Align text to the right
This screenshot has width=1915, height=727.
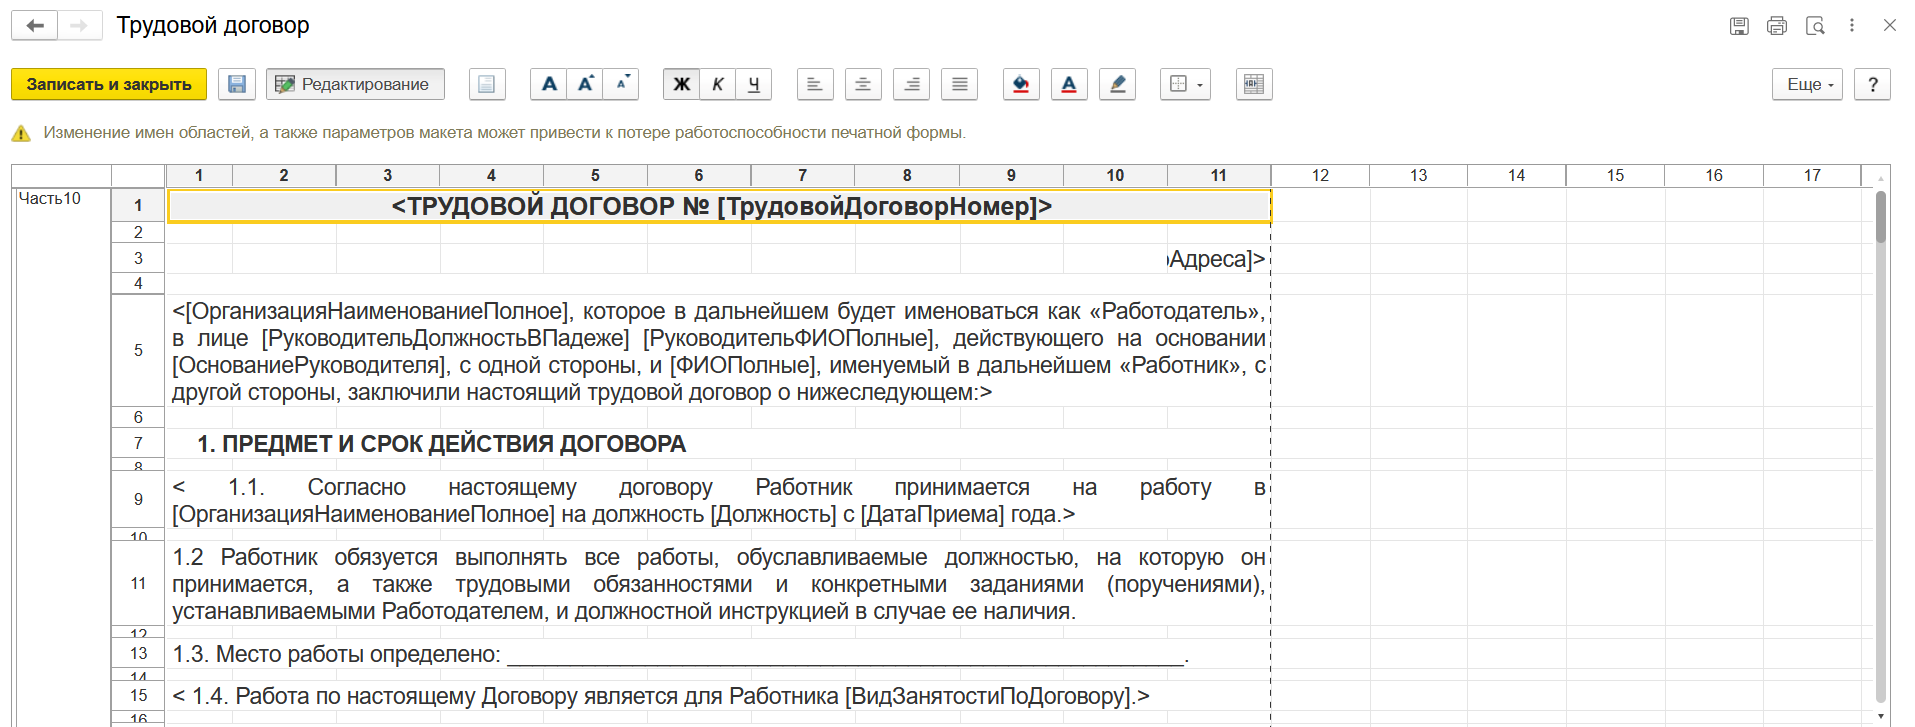pos(911,84)
